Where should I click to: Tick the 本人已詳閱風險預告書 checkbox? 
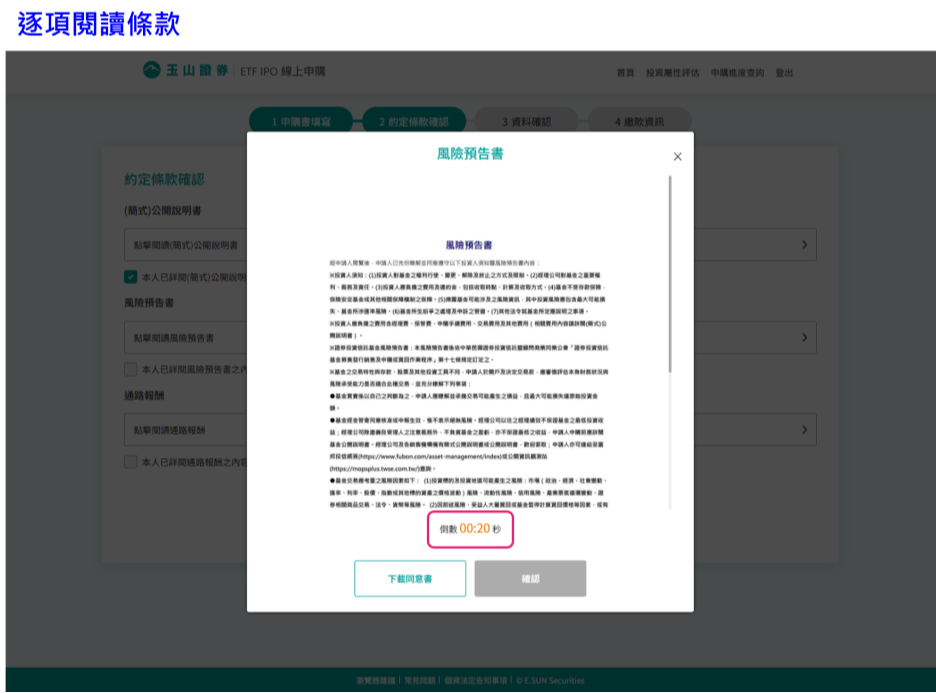pos(131,369)
